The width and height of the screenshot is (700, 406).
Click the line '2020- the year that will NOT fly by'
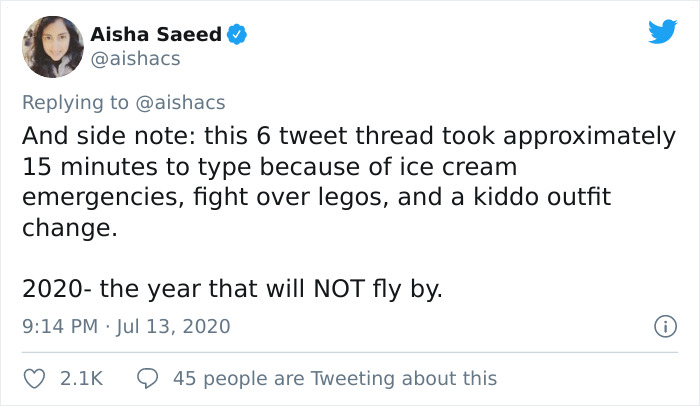231,289
